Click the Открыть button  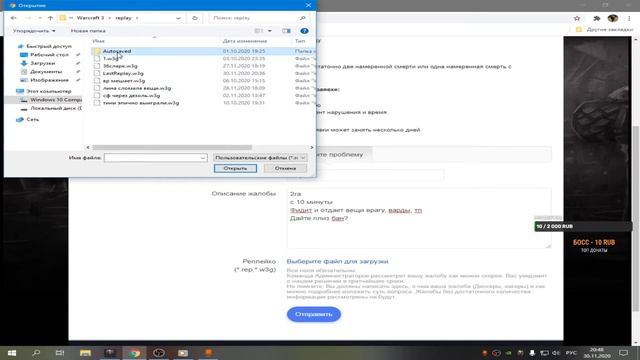coord(236,168)
